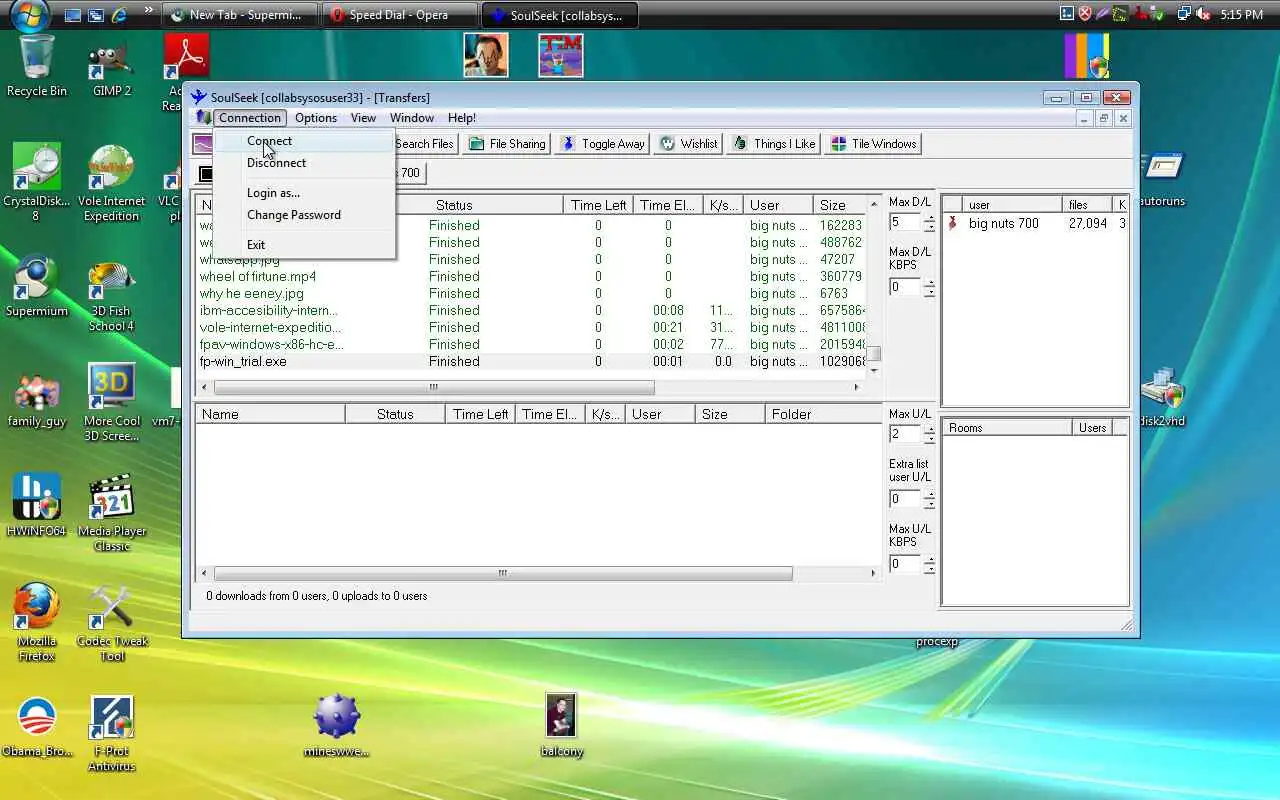Viewport: 1280px width, 800px height.
Task: Click Toggle Away toolbar button
Action: point(602,144)
